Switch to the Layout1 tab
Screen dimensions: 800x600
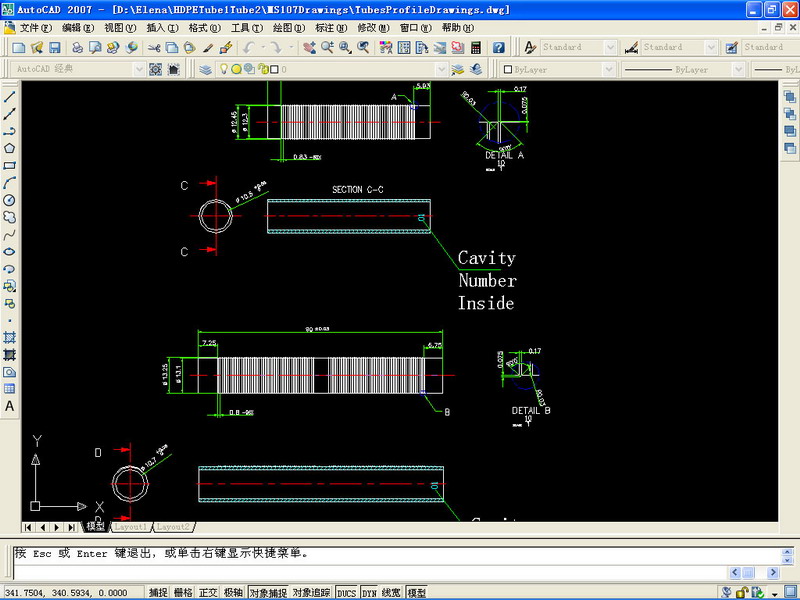pos(130,526)
